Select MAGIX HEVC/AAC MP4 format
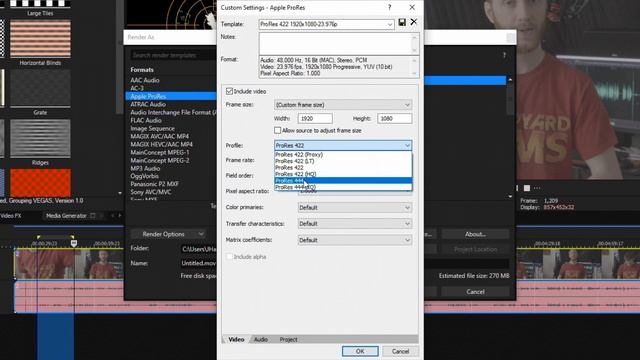 point(162,144)
